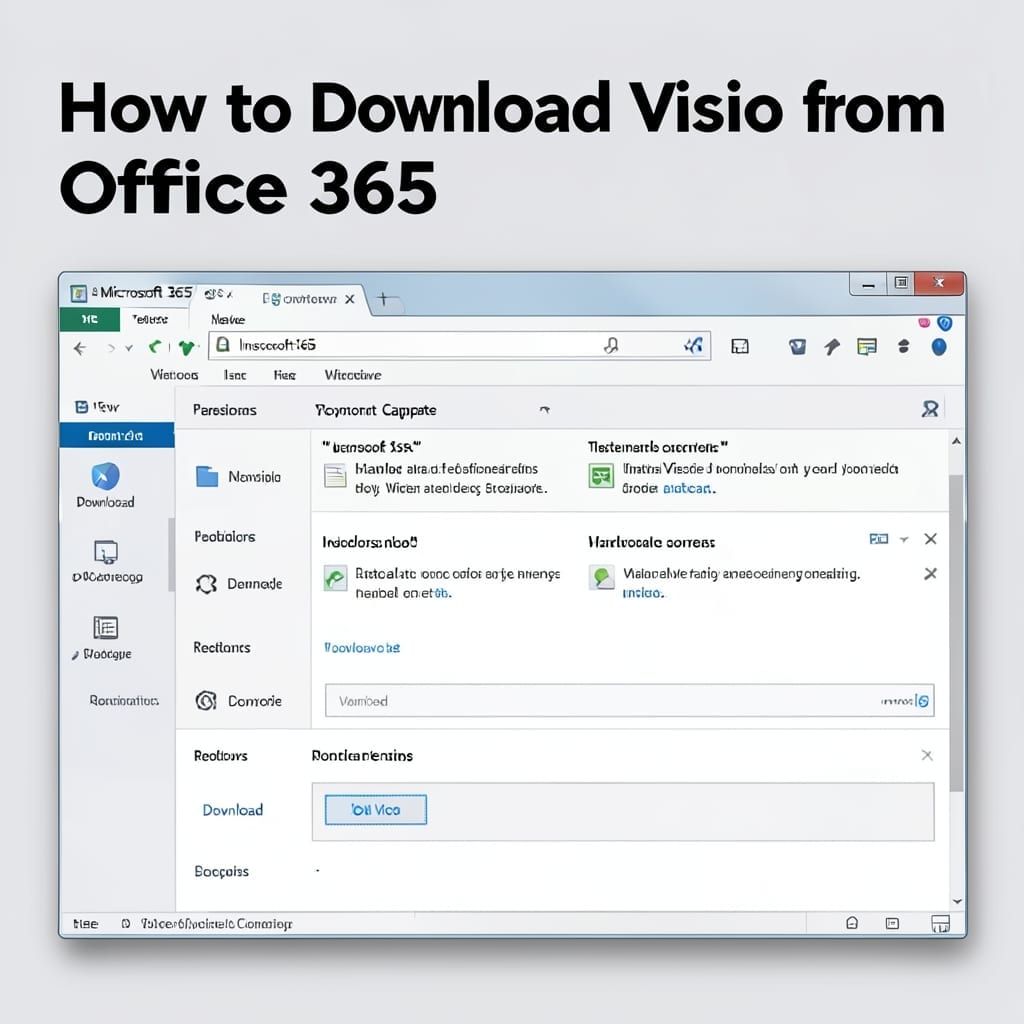This screenshot has height=1024, width=1024.
Task: Open the 'Namsiola' folder item
Action: 238,477
